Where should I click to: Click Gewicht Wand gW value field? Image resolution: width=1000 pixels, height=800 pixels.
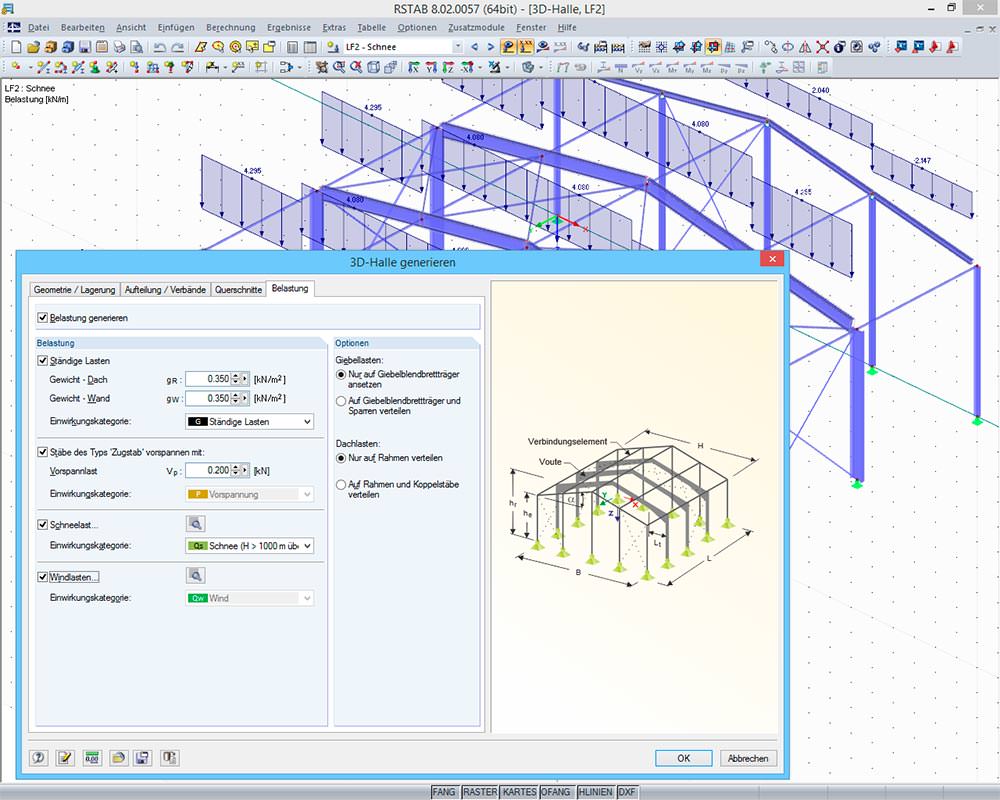tap(208, 398)
